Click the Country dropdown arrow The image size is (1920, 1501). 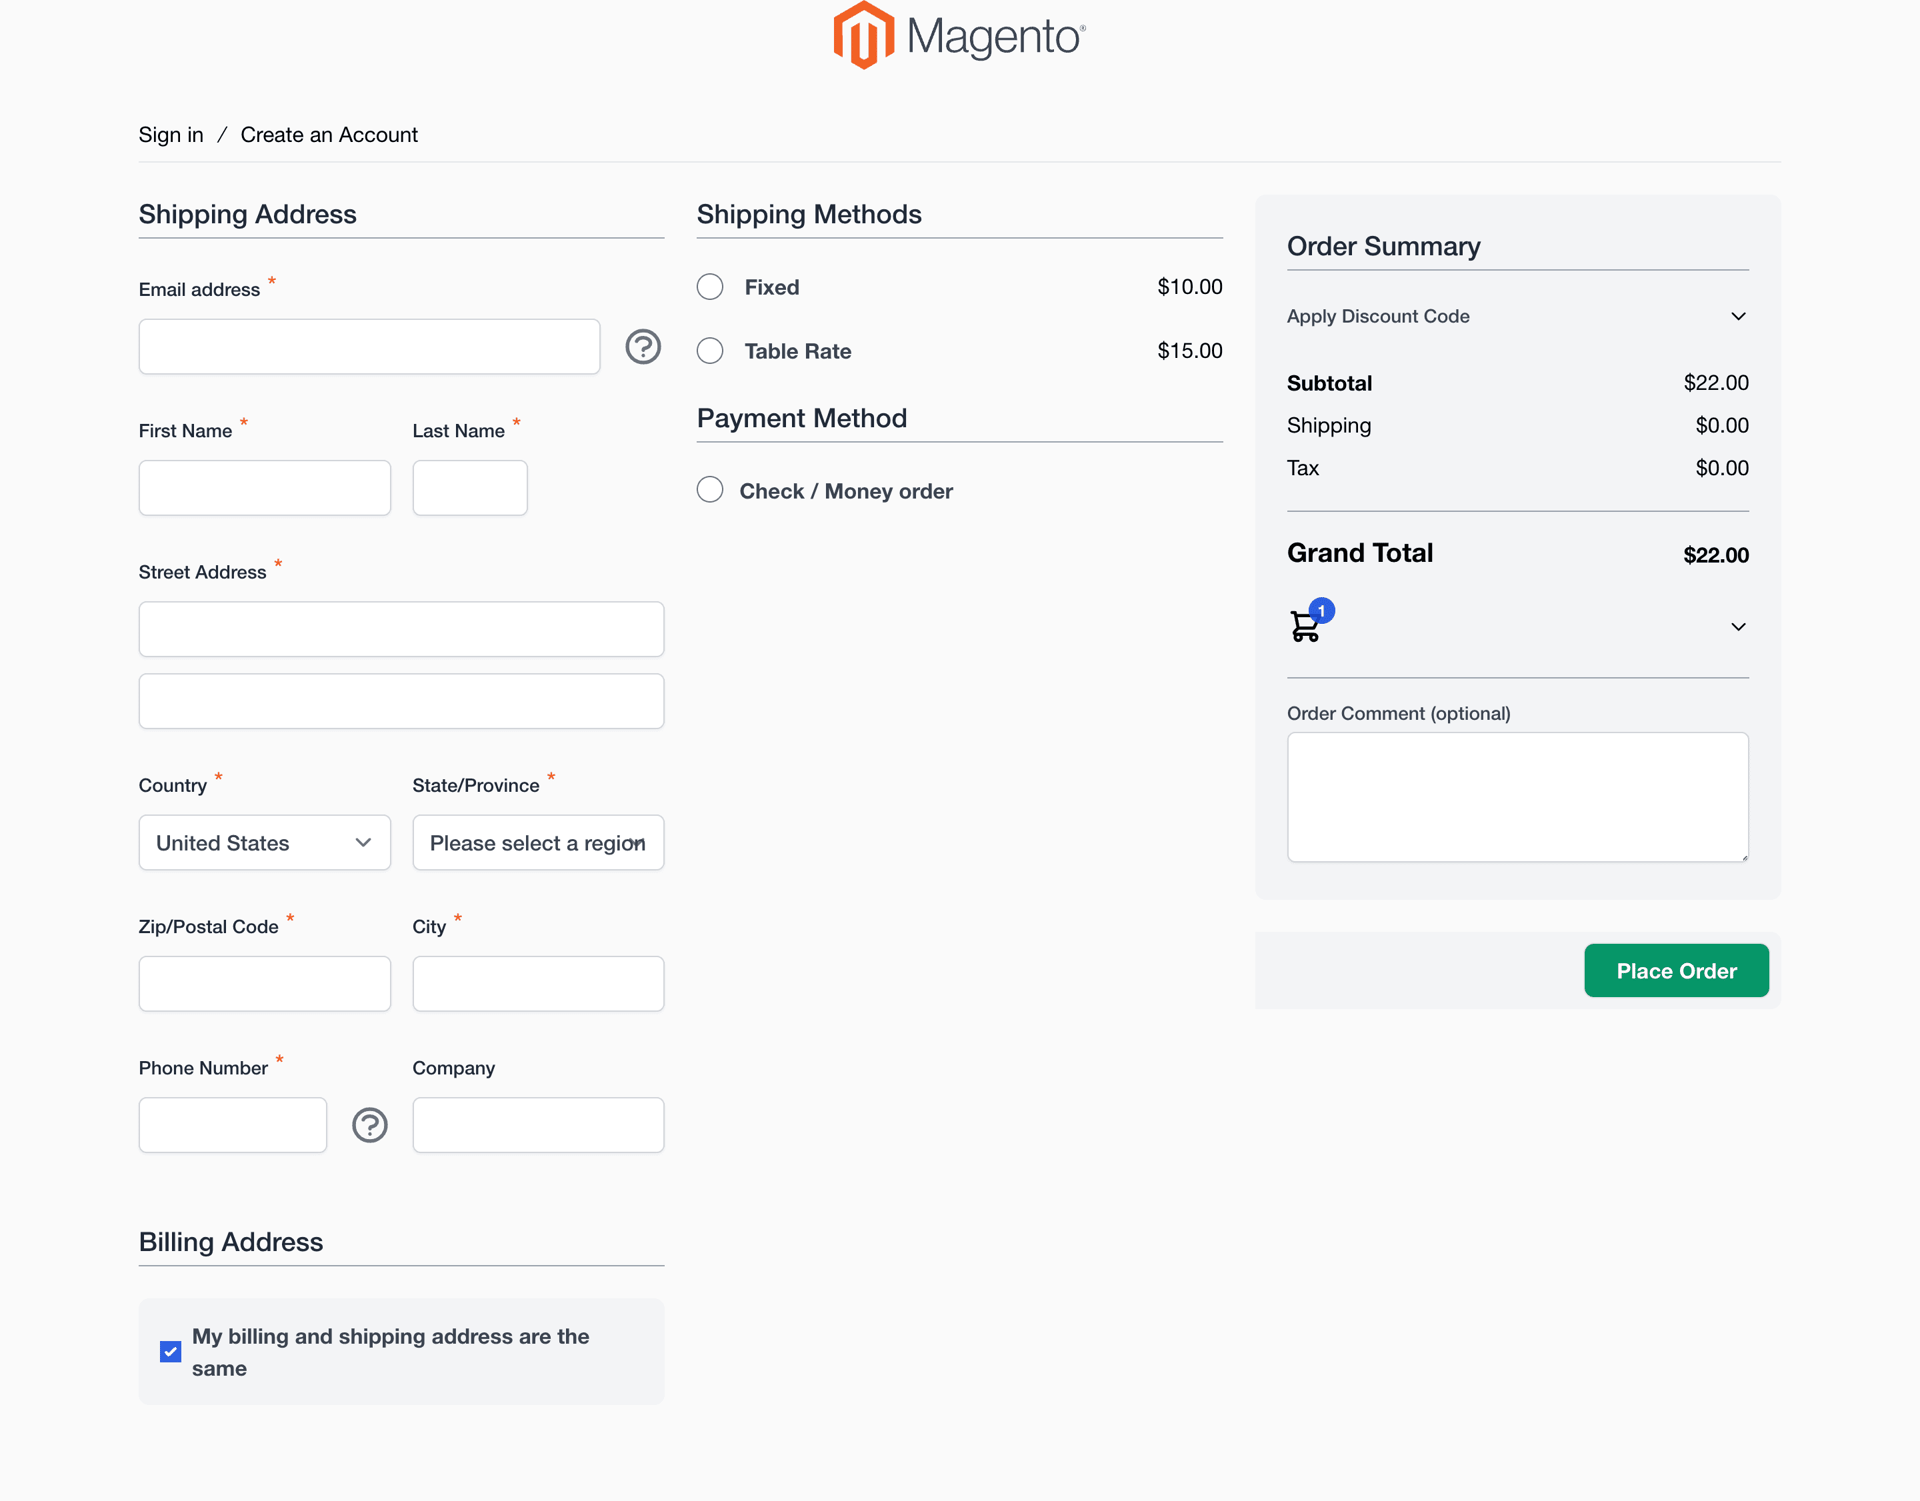tap(362, 843)
